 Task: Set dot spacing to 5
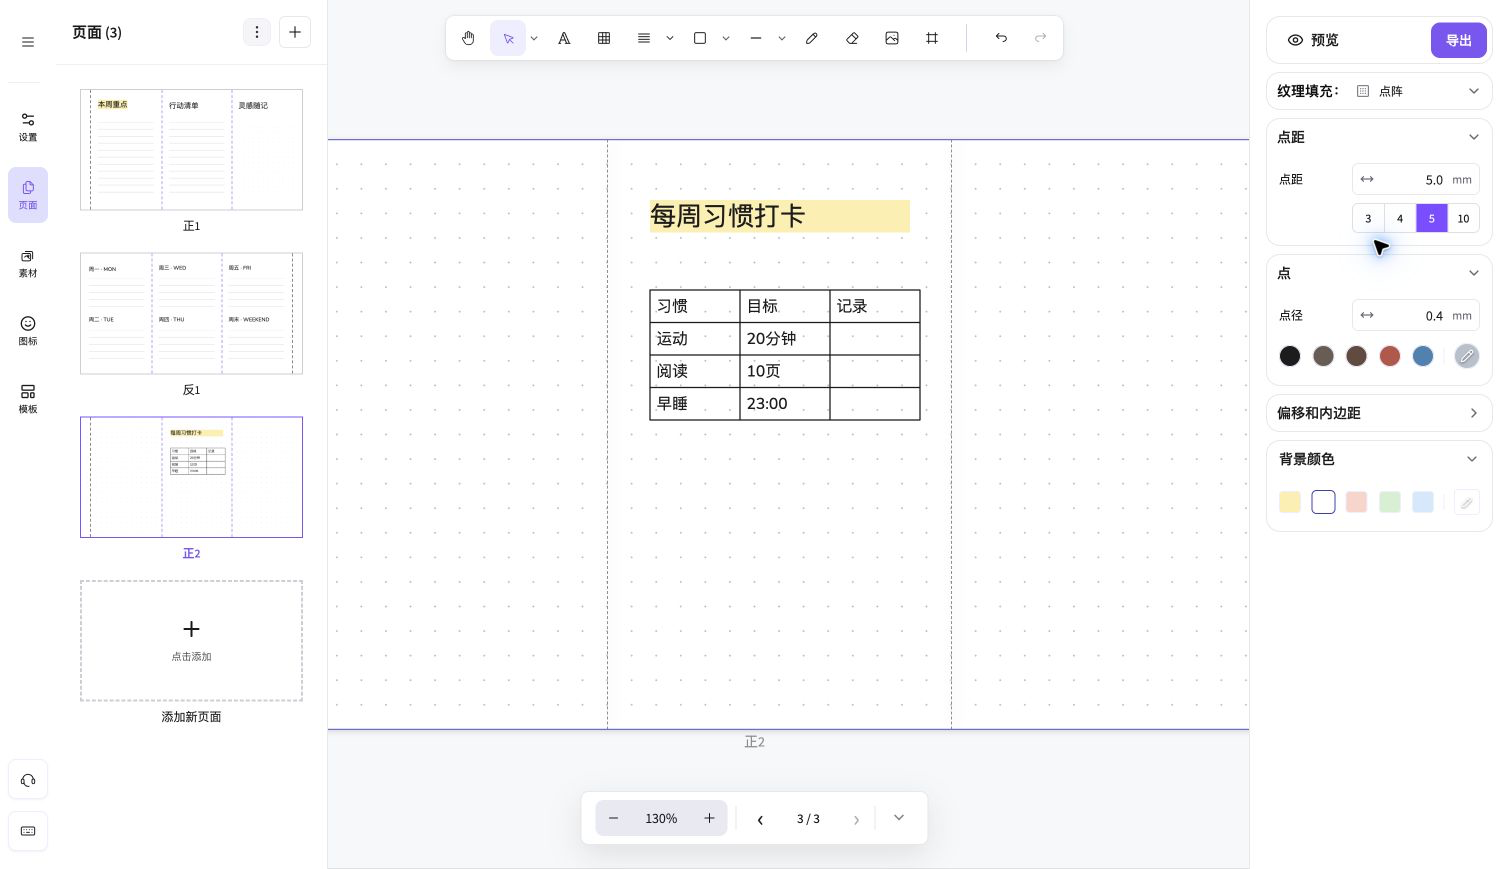(x=1432, y=218)
